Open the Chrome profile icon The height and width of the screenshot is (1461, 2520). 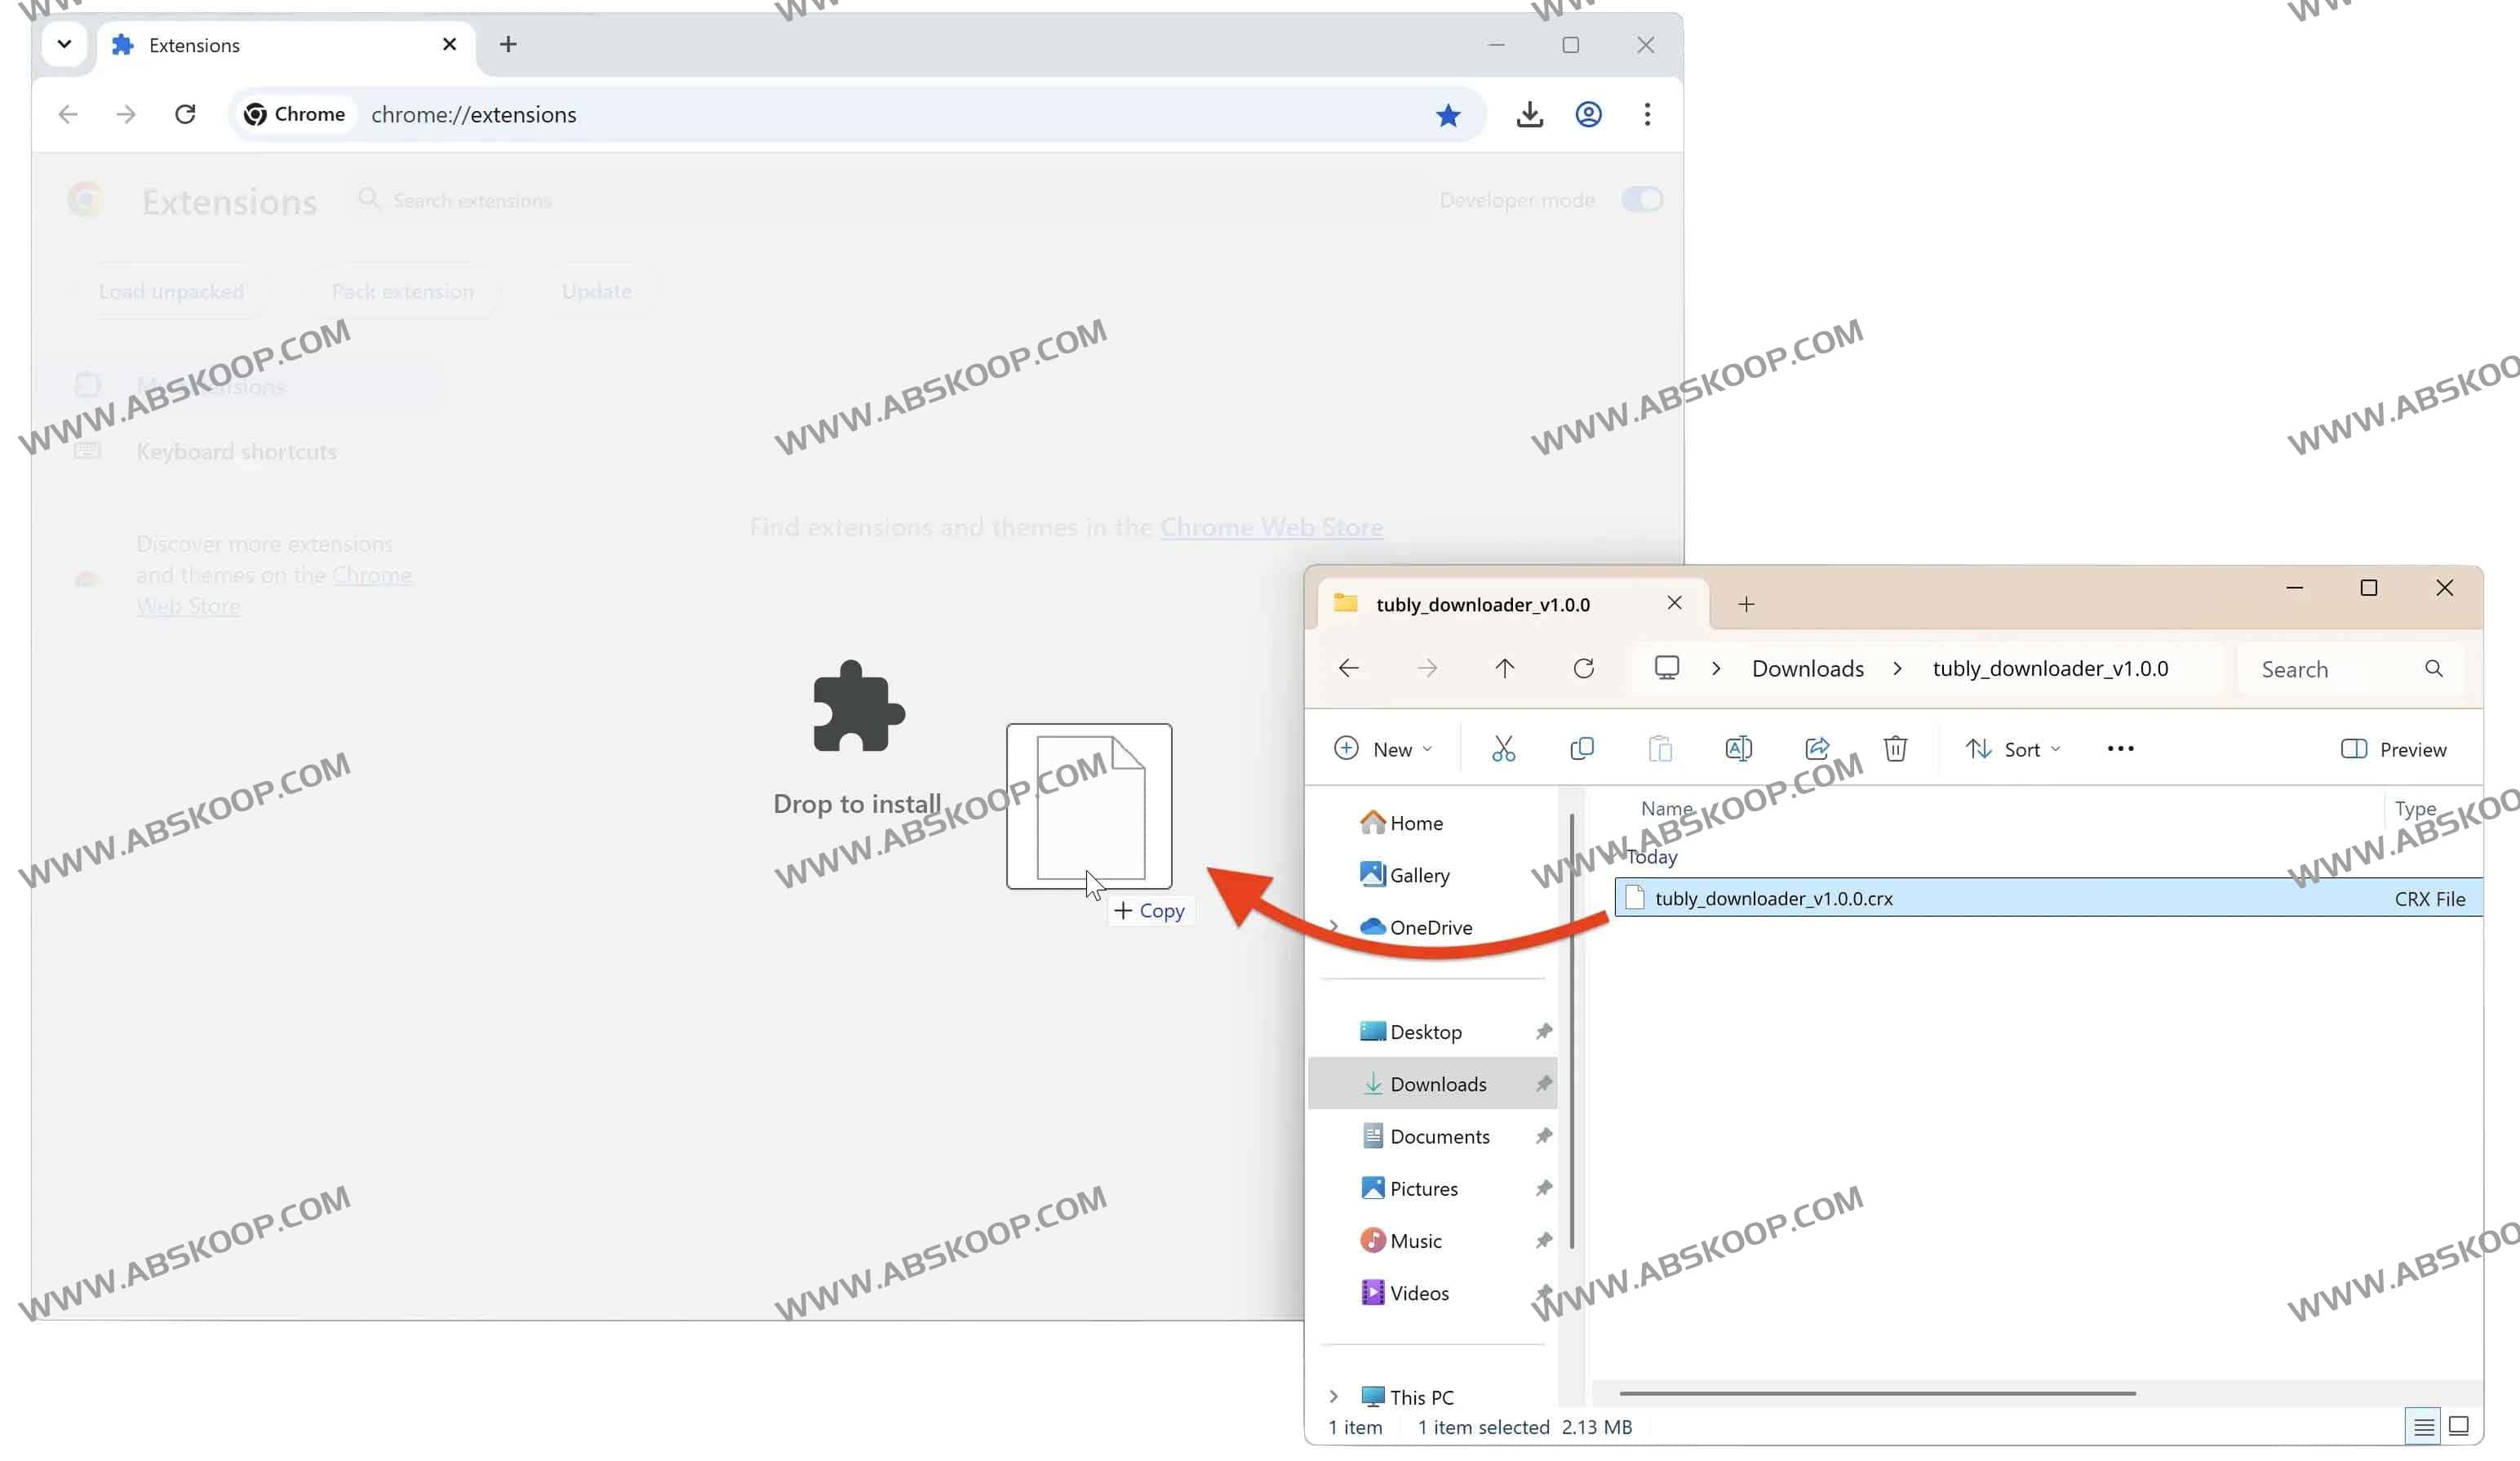click(1588, 115)
